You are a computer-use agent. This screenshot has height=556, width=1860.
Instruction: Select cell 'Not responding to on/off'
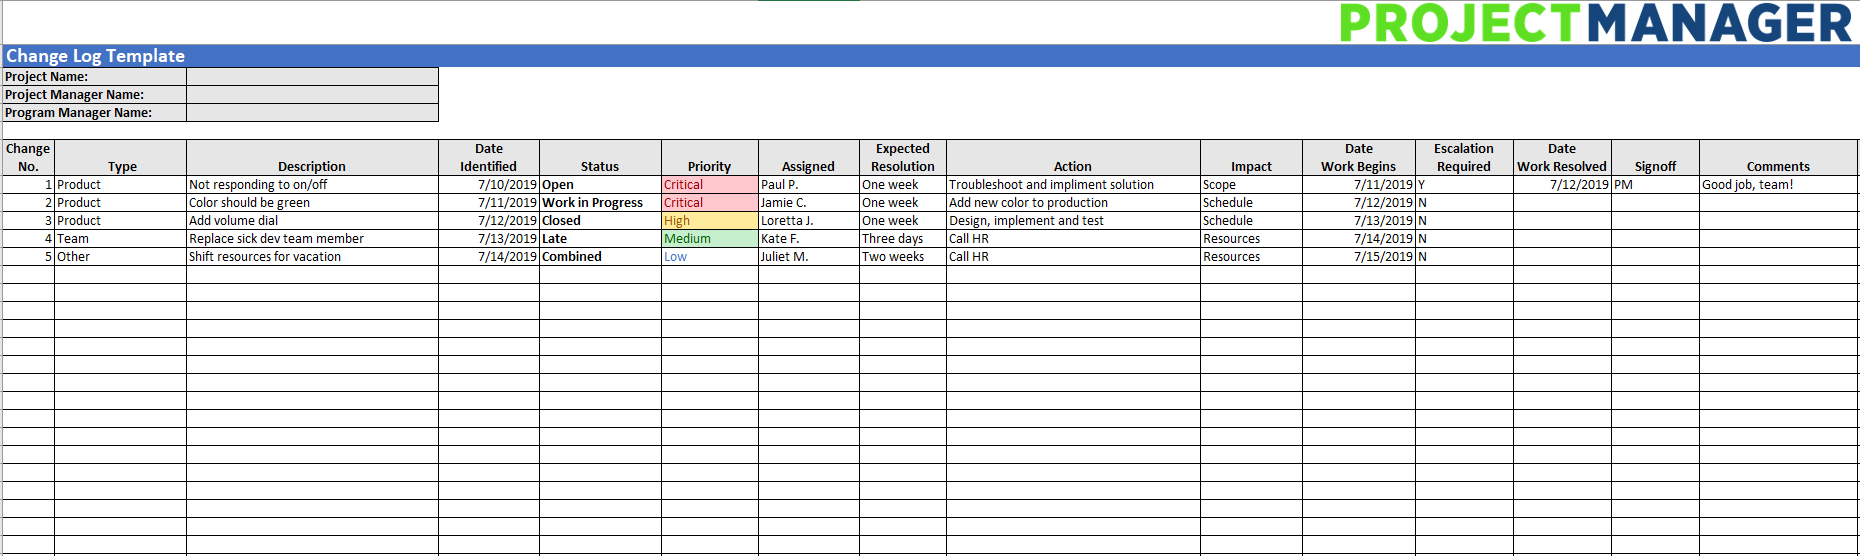[312, 185]
